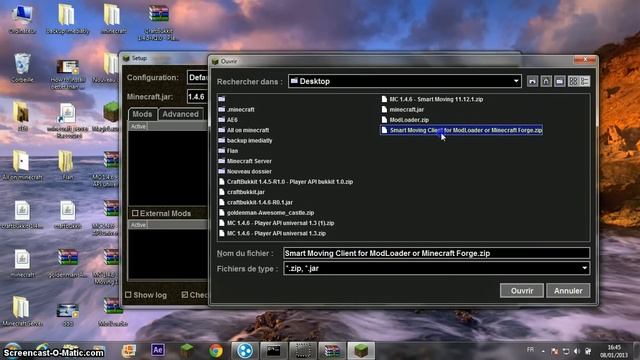Screen dimensions: 640x360
Task: Open Google Chrome from the taskbar
Action: coord(216,350)
